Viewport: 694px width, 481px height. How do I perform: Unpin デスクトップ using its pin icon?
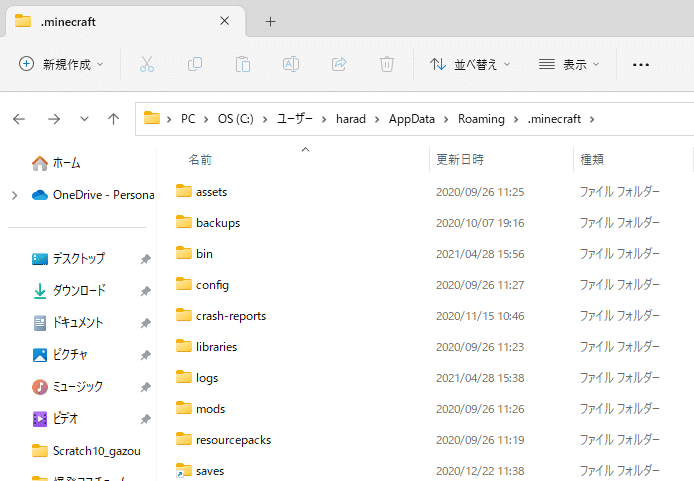pos(146,259)
